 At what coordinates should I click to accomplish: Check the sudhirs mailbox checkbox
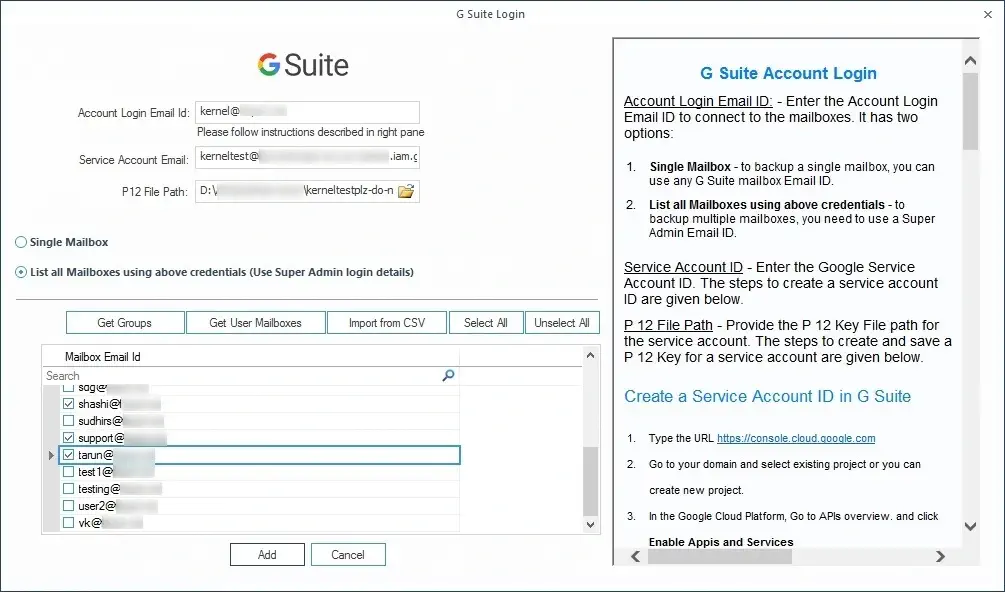69,421
